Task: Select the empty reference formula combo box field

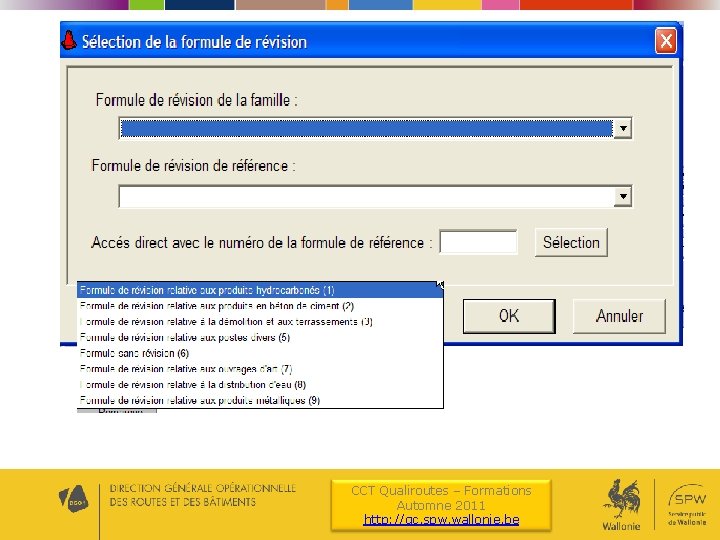Action: (366, 197)
